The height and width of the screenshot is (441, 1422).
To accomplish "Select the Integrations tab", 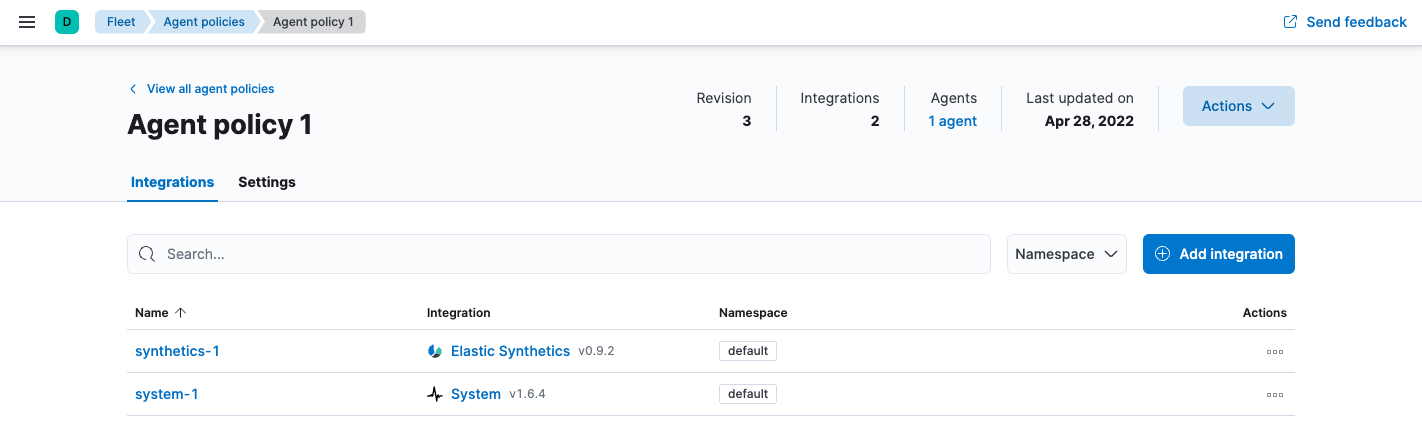I will click(x=172, y=182).
